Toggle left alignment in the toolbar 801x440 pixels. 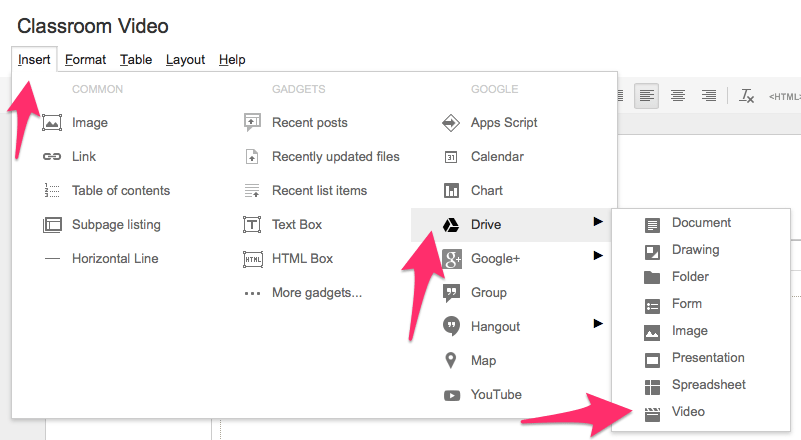point(647,96)
